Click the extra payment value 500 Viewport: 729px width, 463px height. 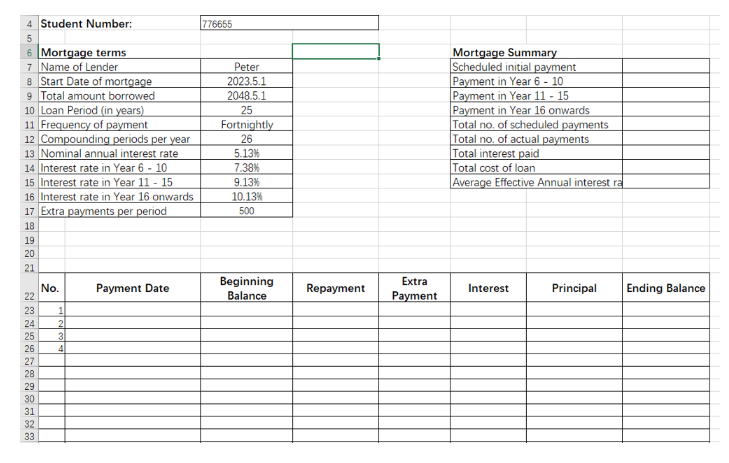pos(246,211)
